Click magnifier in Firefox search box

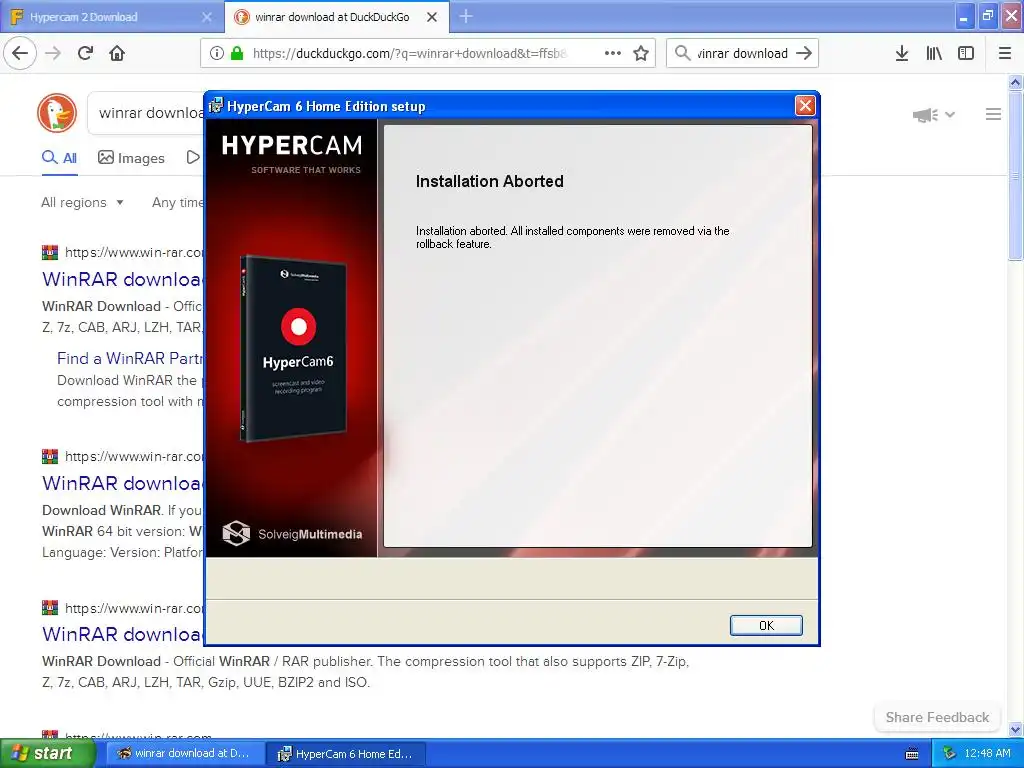(682, 53)
